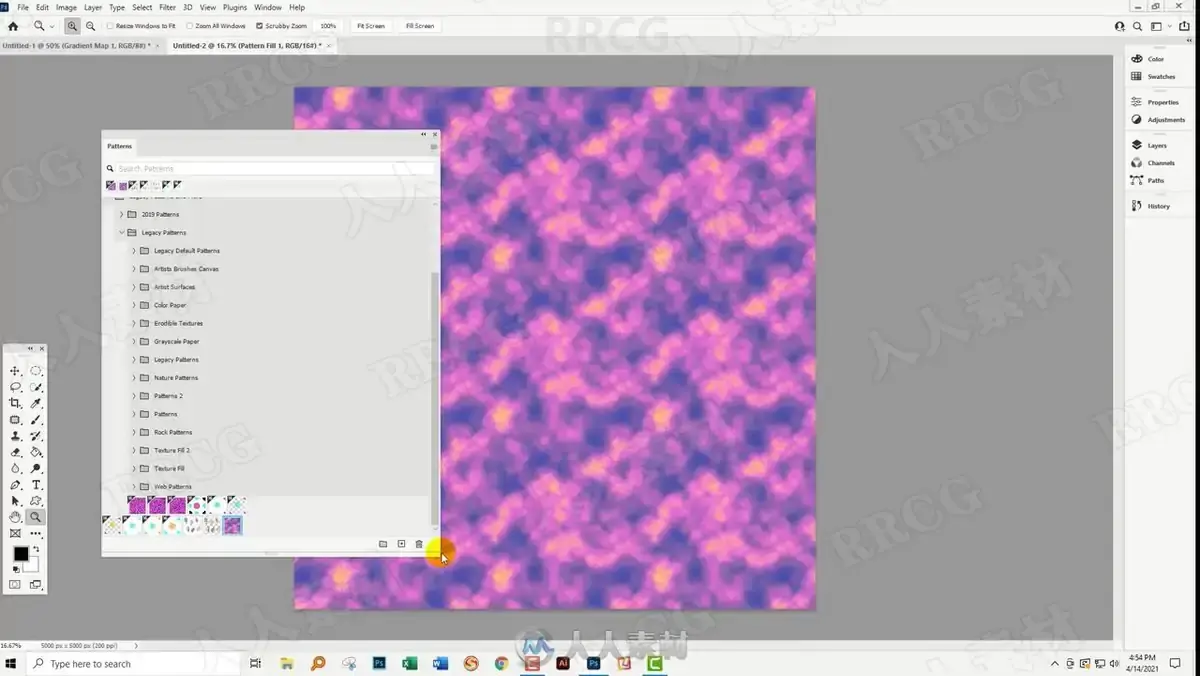Select the Move tool
The width and height of the screenshot is (1200, 676).
tap(15, 371)
